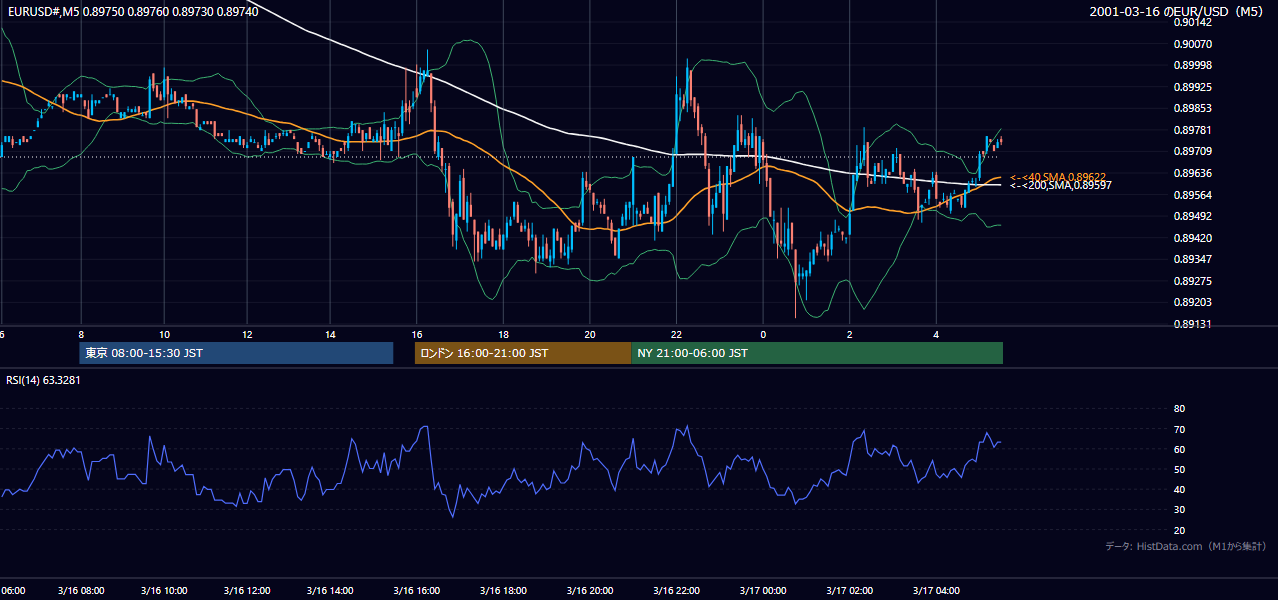Click the hour label 22 under the price chart

tap(677, 334)
